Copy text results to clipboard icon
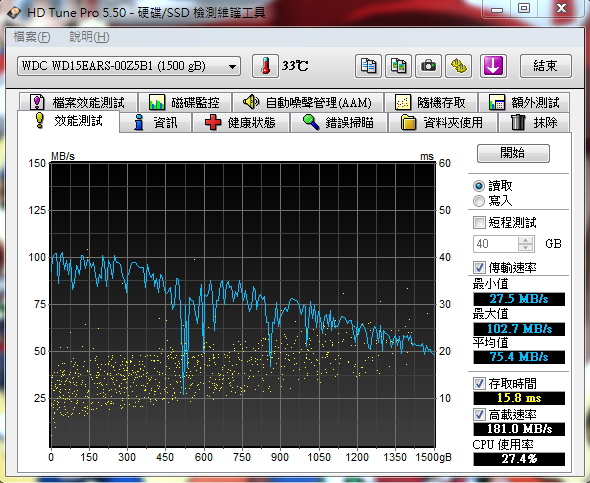 tap(368, 66)
